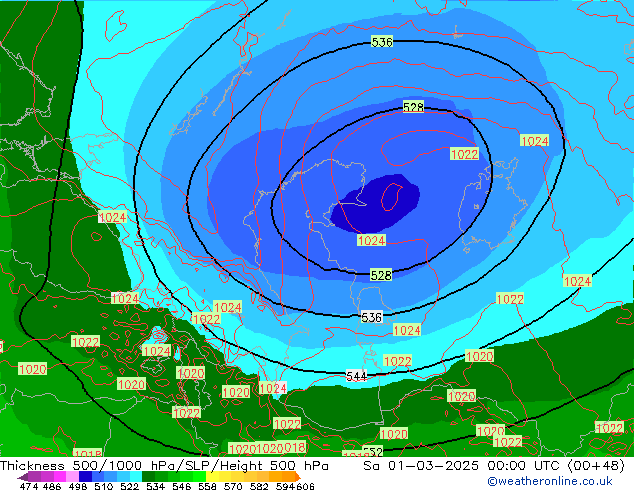Click the 'Thickness 500/1000 hPa/SLP/Height 500 hPa' title
Image resolution: width=634 pixels, height=490 pixels.
click(164, 466)
